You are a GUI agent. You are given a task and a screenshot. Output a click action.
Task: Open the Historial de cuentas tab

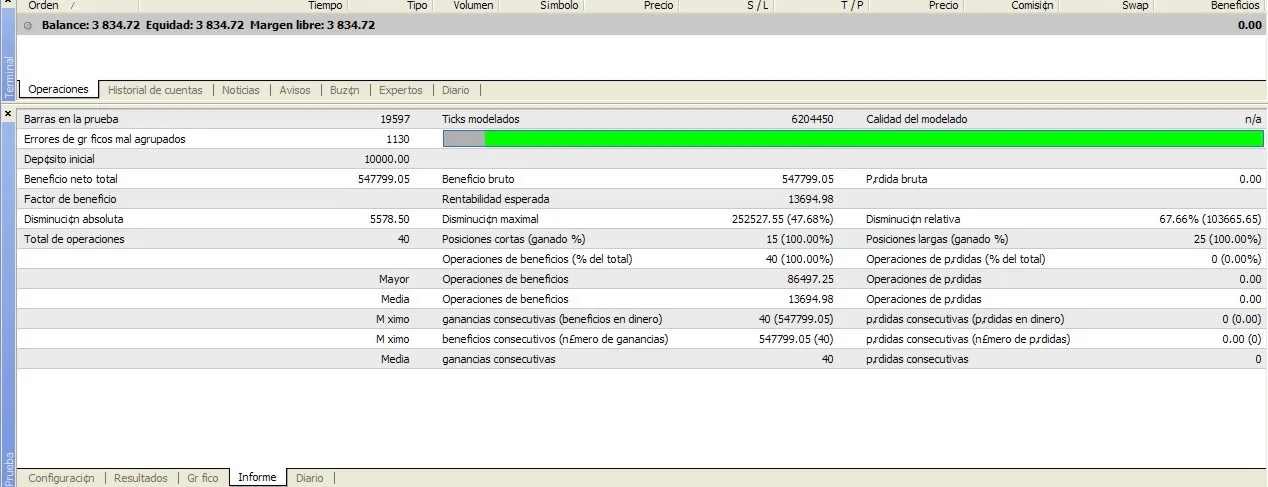pos(155,90)
